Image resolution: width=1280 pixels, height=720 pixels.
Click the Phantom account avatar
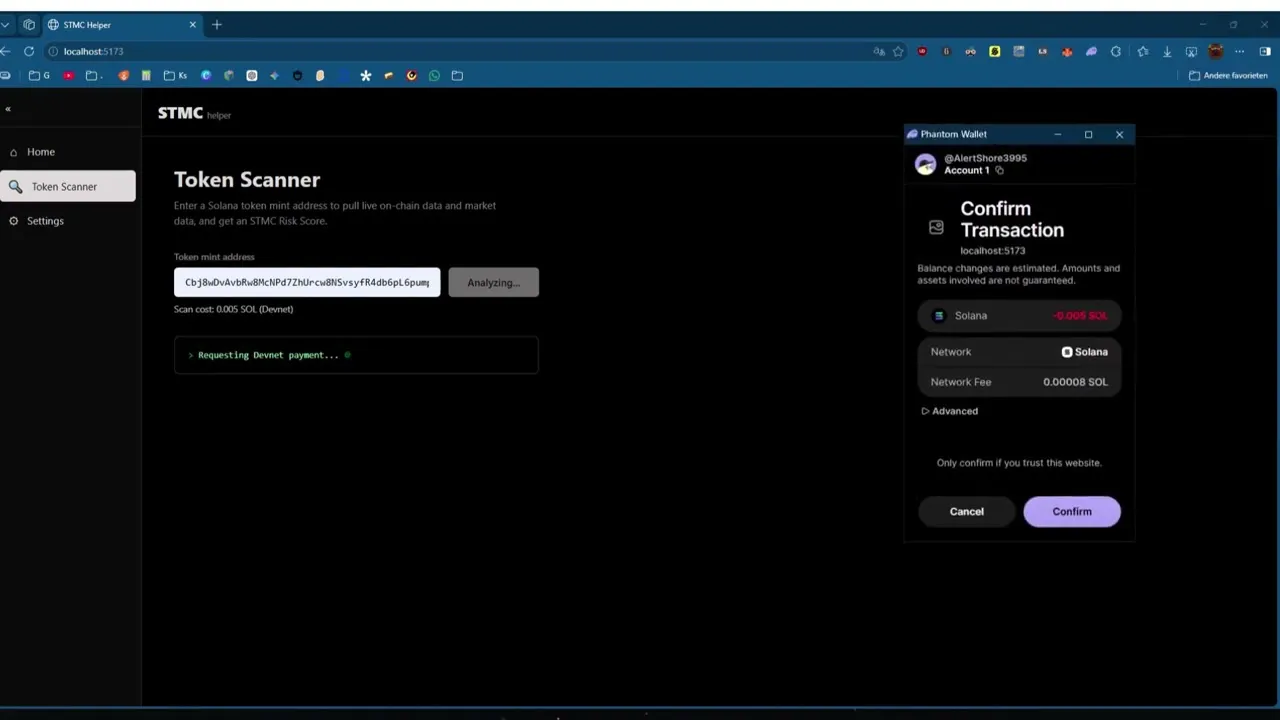[x=926, y=165]
